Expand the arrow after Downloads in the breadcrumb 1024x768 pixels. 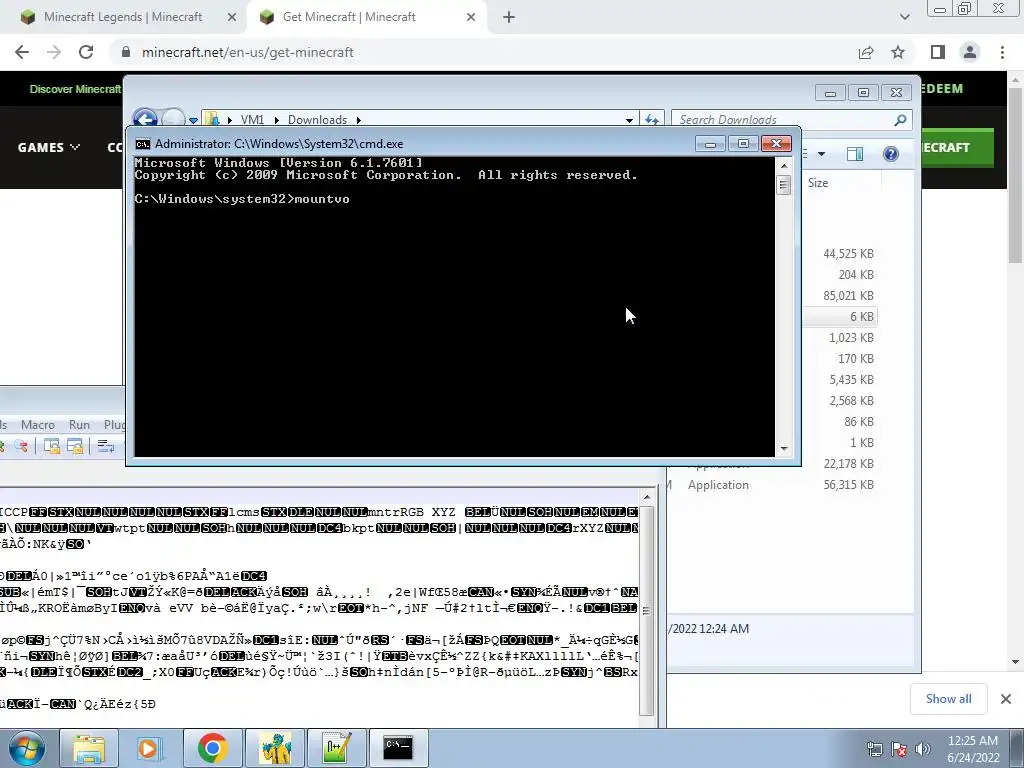pyautogui.click(x=359, y=120)
